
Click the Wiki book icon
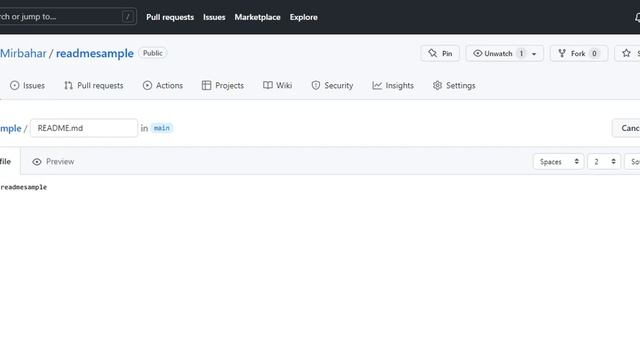268,85
